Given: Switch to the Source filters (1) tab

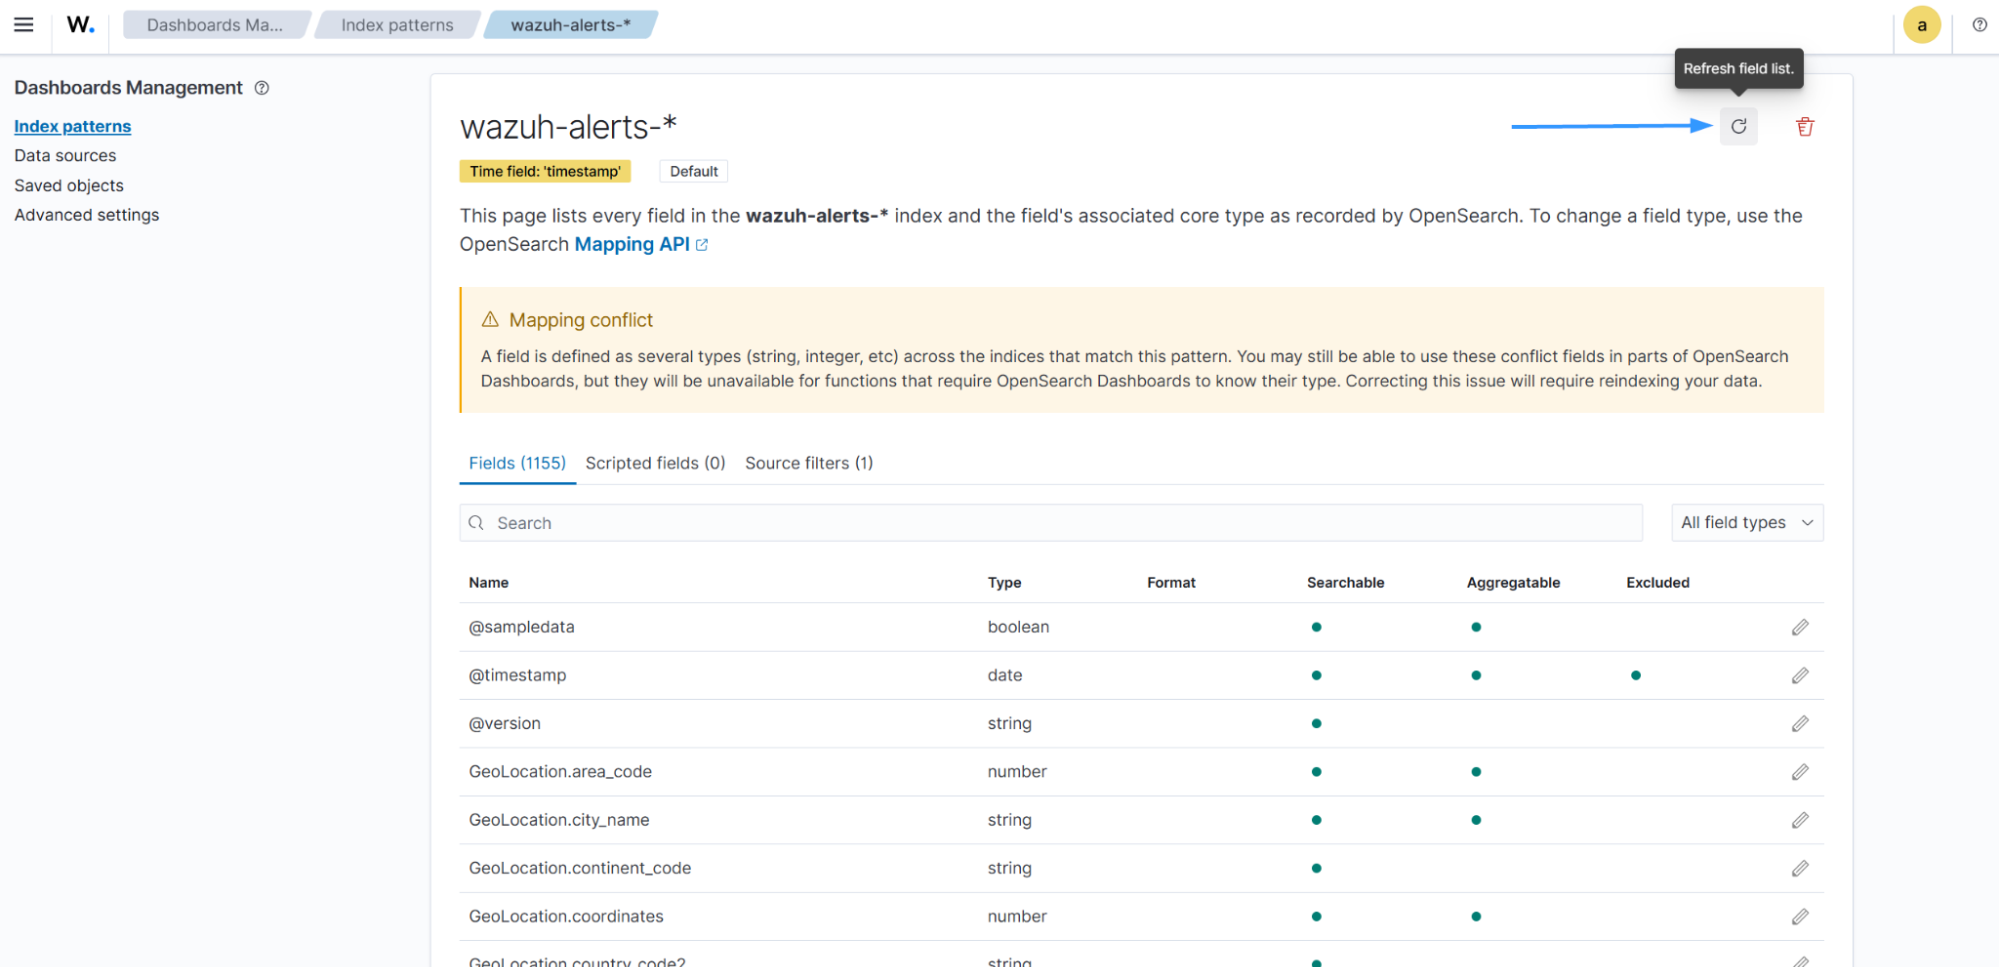Looking at the screenshot, I should (808, 463).
